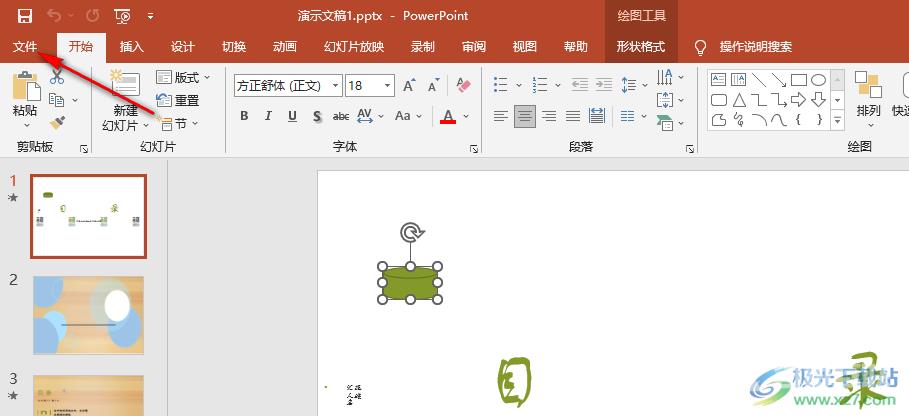This screenshot has width=909, height=416.
Task: Open the 节 section dropdown
Action: pos(179,123)
